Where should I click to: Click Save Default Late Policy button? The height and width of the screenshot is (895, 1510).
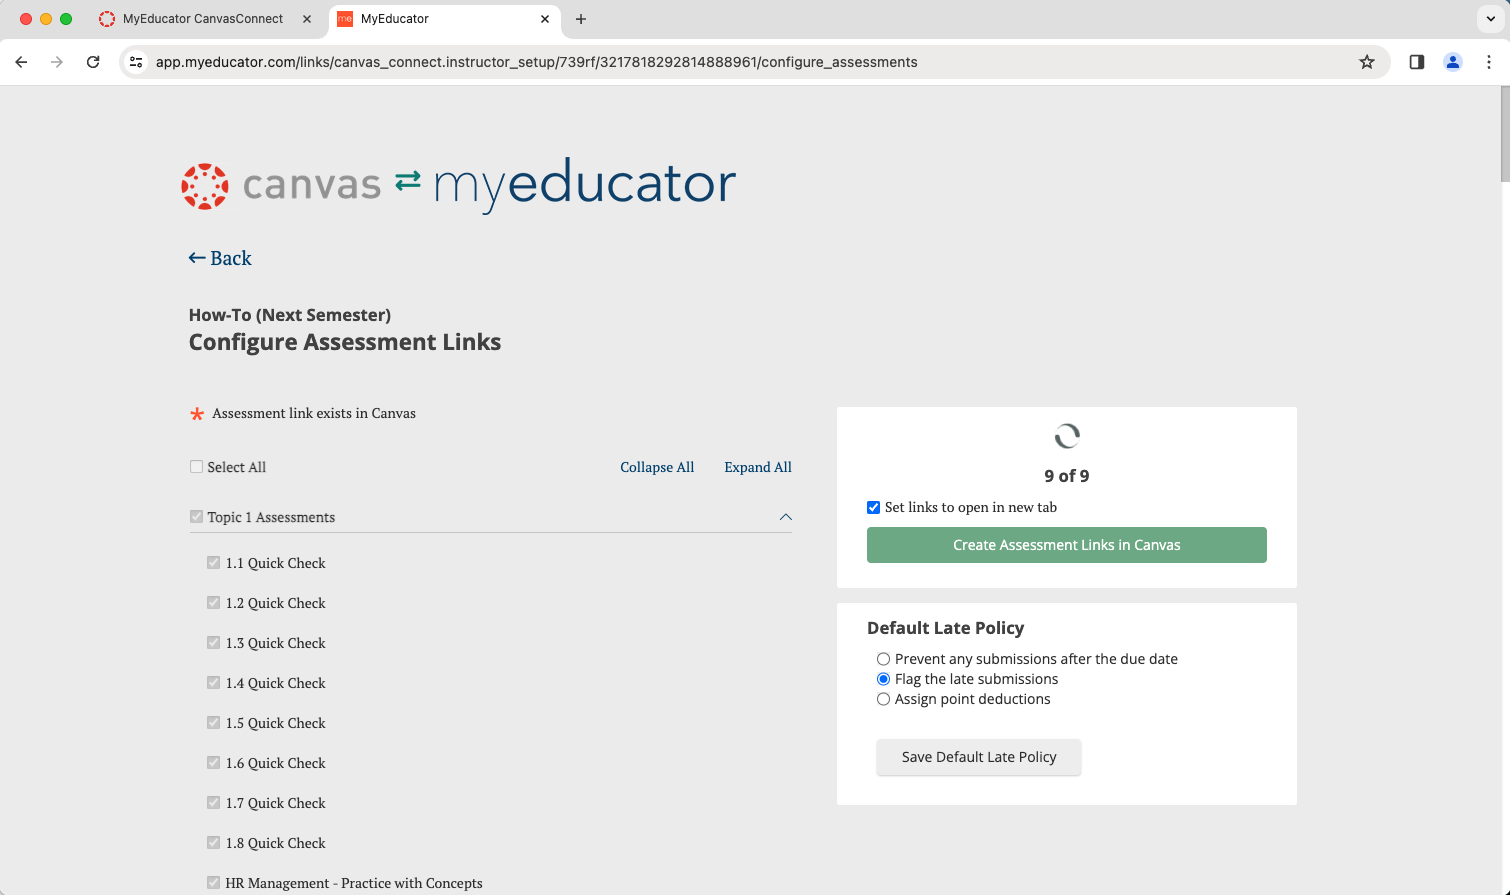click(979, 757)
